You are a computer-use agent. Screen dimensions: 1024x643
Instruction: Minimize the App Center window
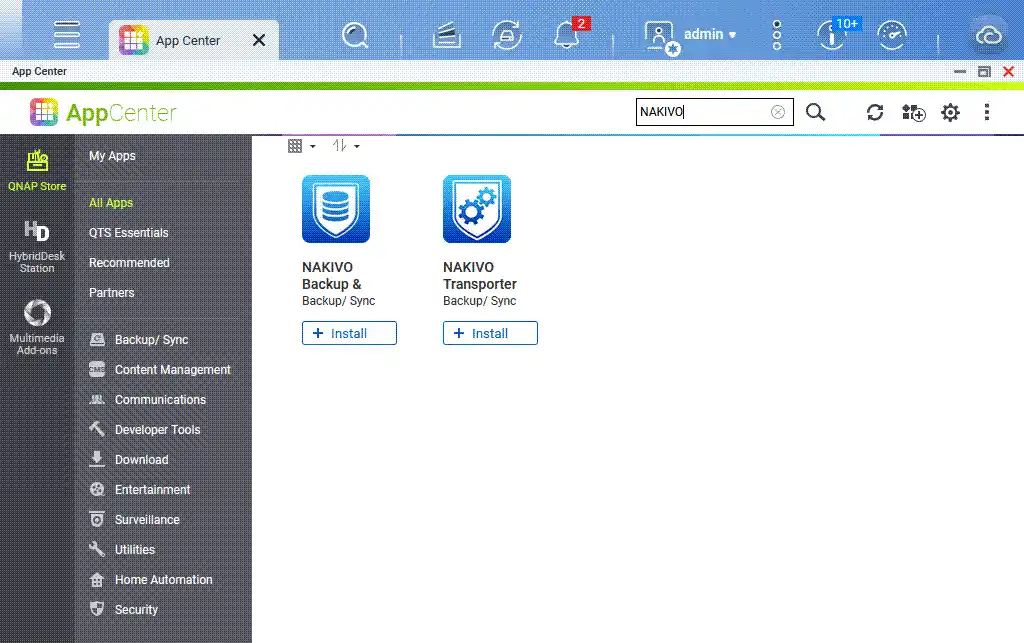point(959,71)
